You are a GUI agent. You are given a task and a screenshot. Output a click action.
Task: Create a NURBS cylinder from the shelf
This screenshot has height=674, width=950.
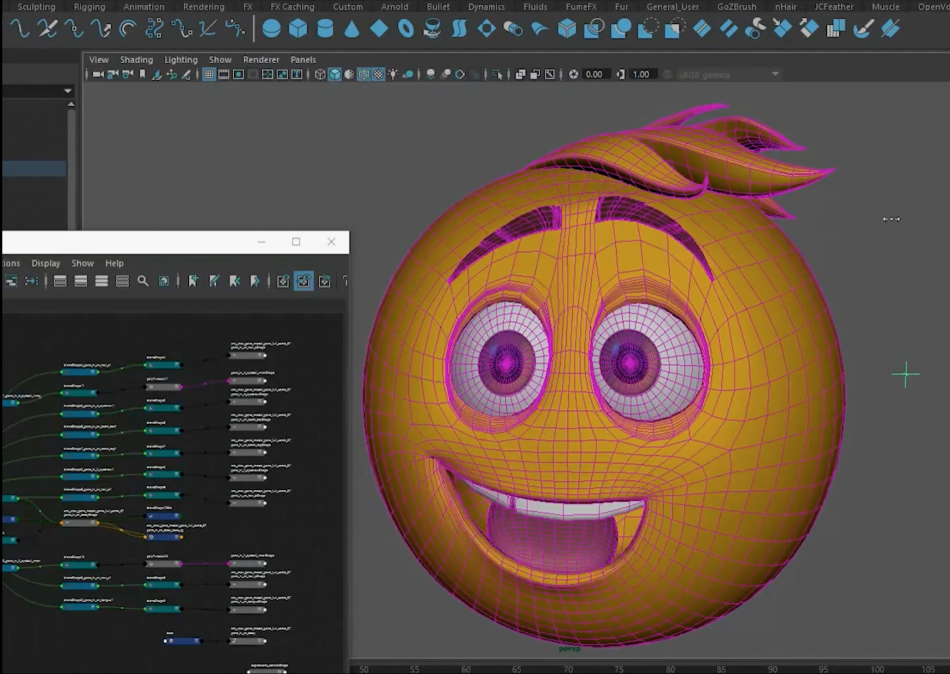[325, 28]
